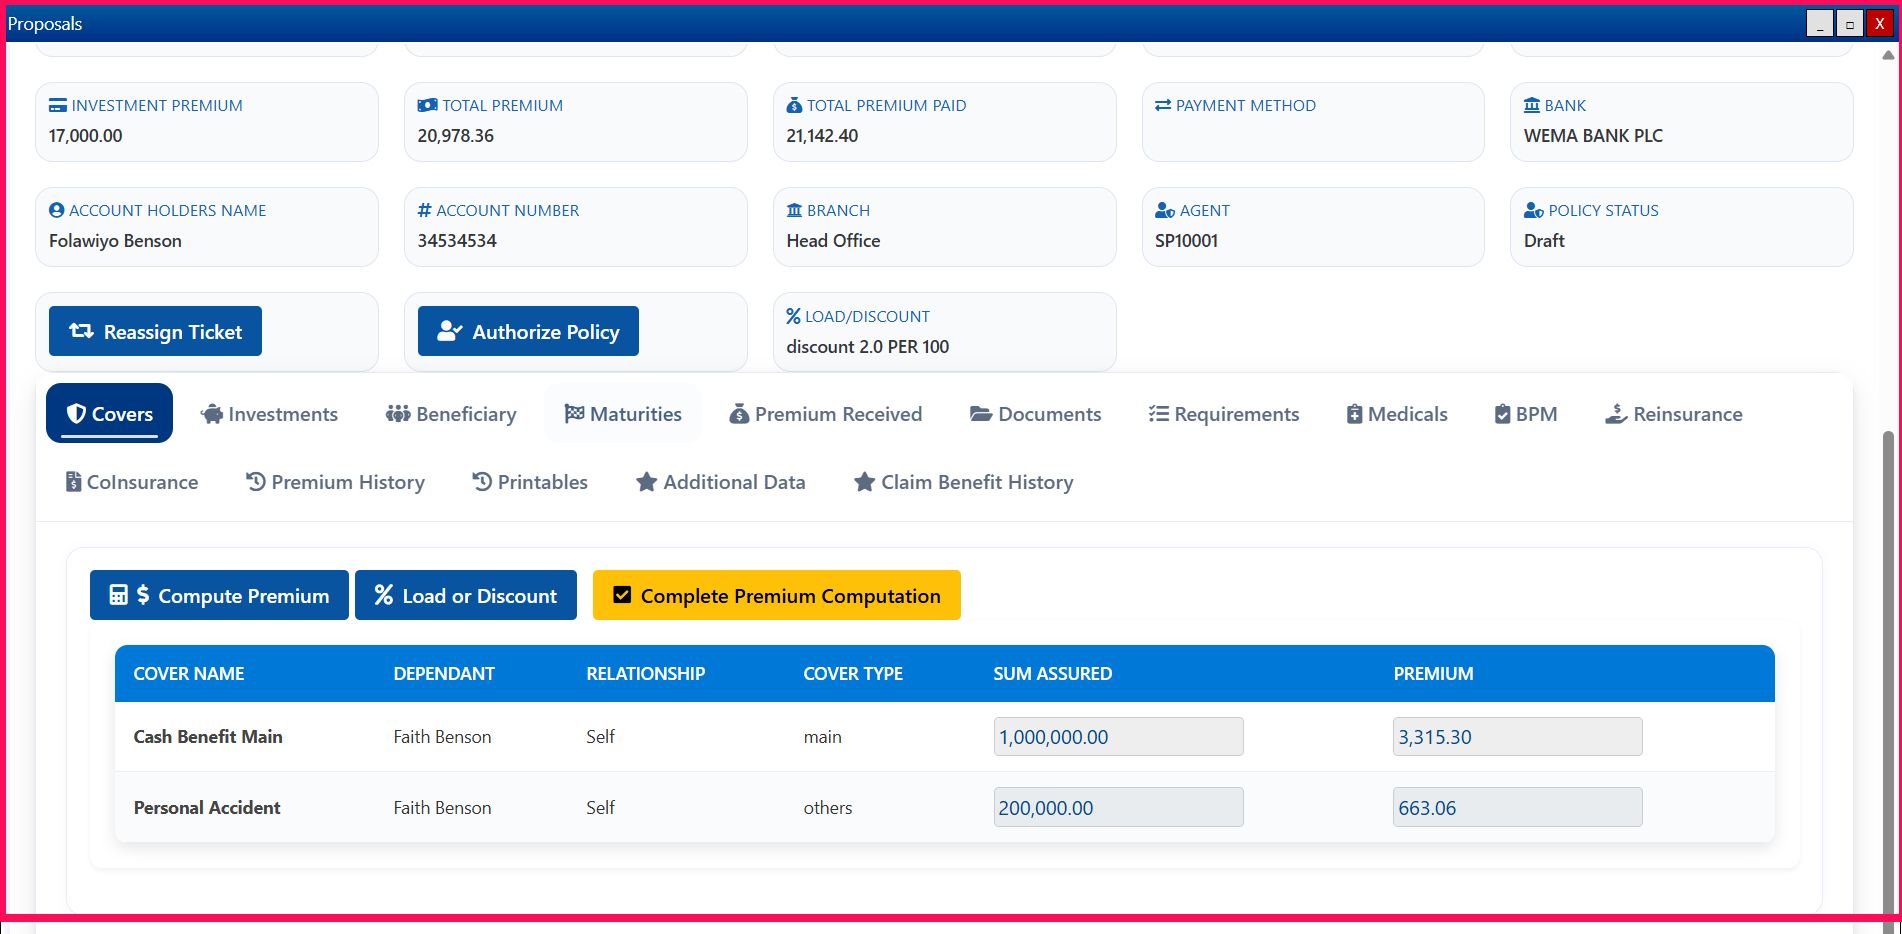
Task: Click the Account Number hash icon
Action: (x=425, y=210)
